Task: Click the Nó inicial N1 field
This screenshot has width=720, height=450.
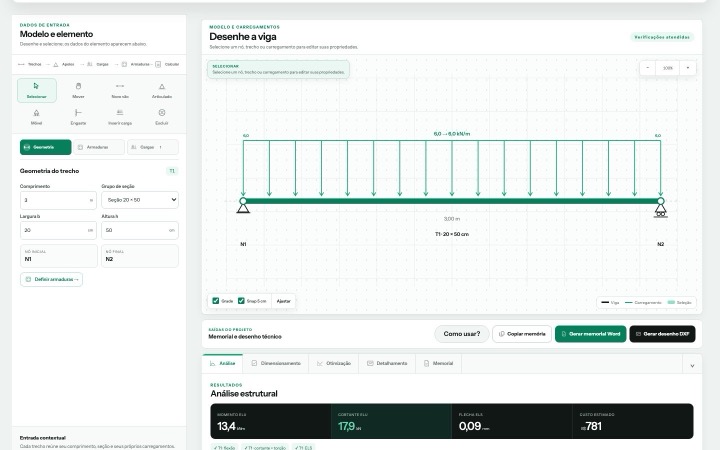Action: 59,256
